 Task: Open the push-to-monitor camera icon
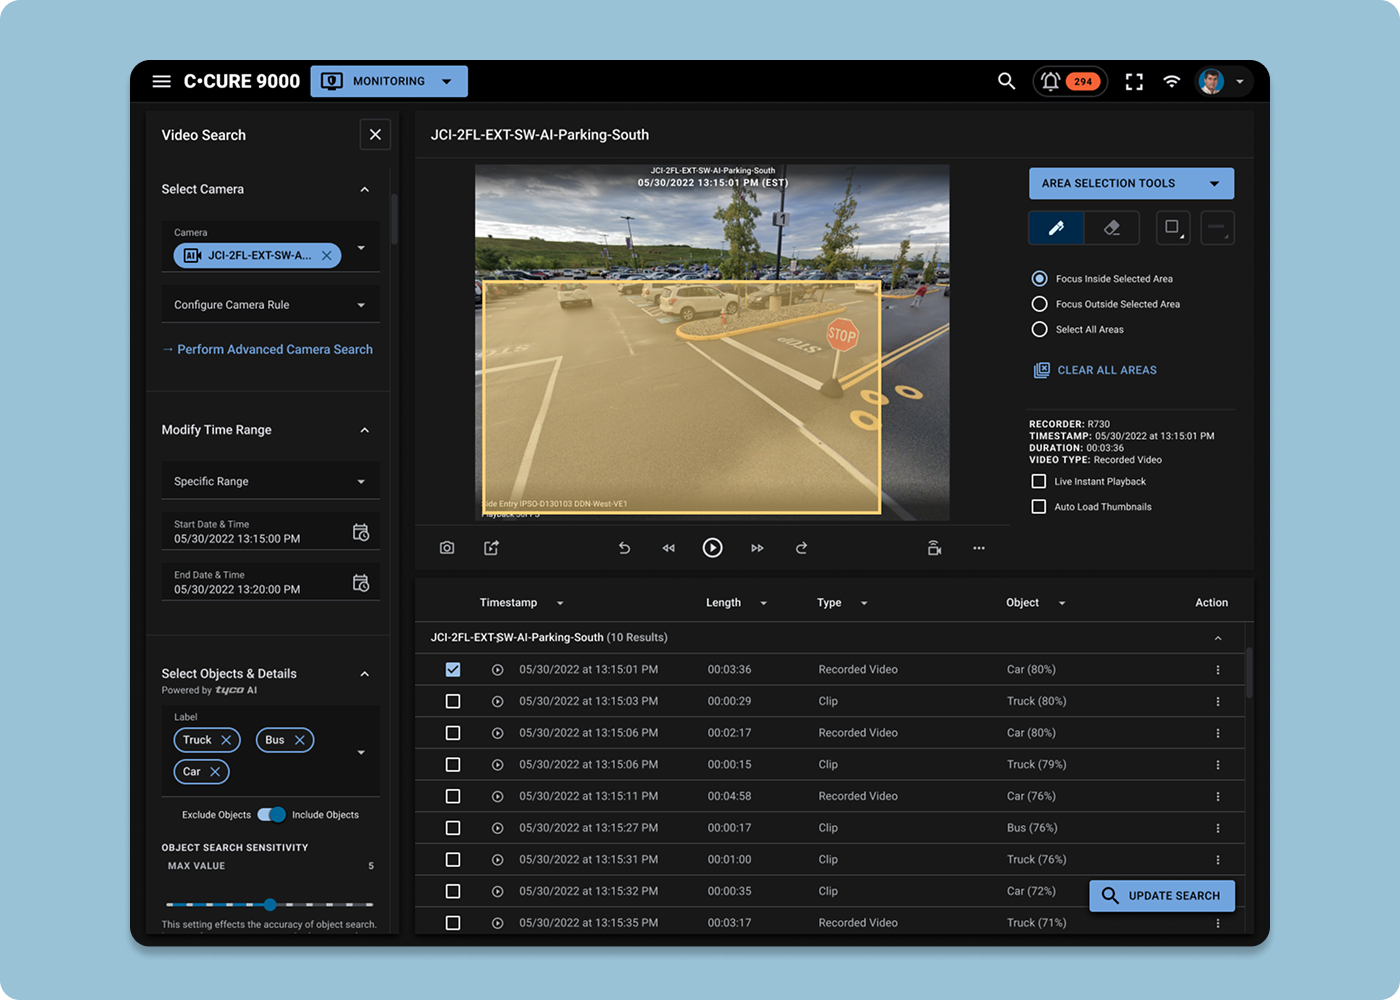933,547
